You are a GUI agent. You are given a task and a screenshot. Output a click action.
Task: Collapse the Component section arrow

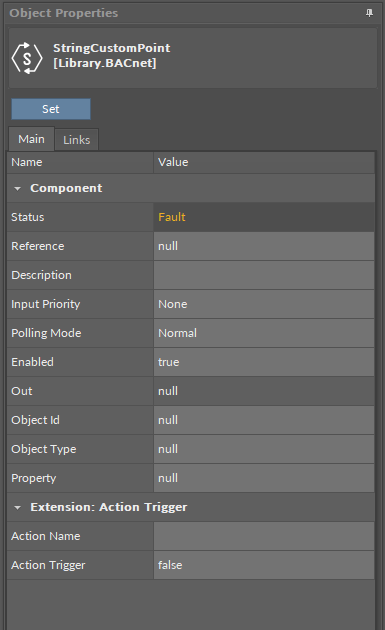click(x=17, y=188)
